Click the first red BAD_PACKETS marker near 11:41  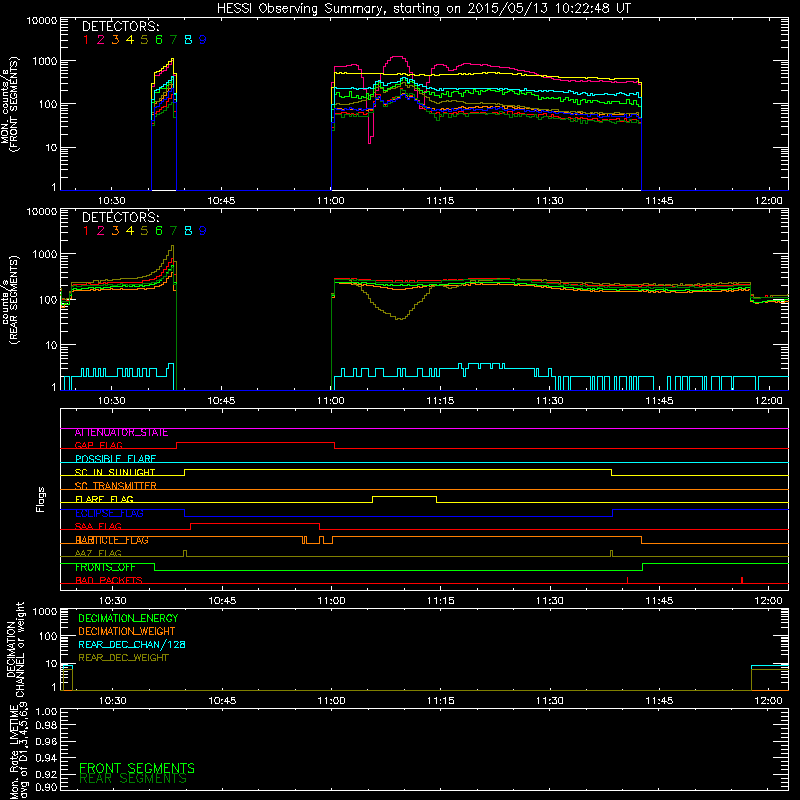coord(627,580)
